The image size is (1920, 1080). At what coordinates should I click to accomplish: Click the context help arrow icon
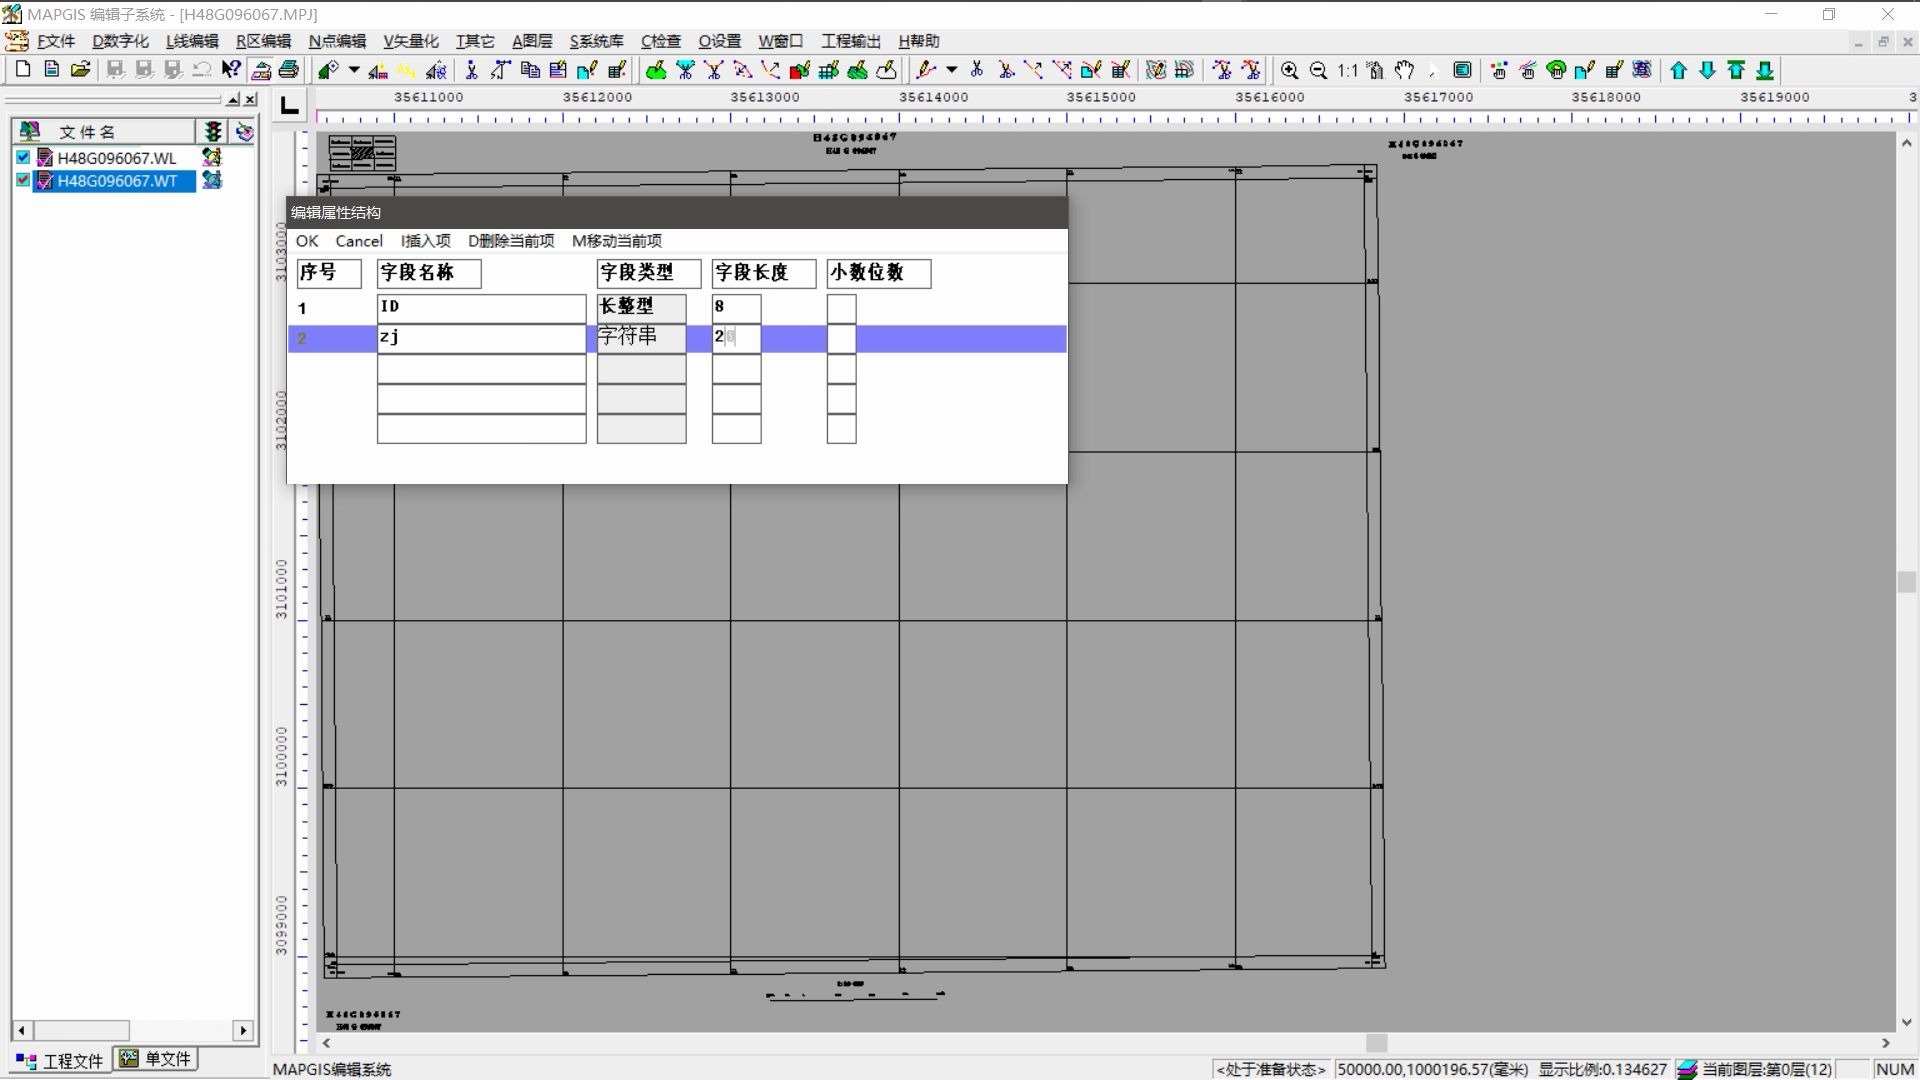coord(231,70)
